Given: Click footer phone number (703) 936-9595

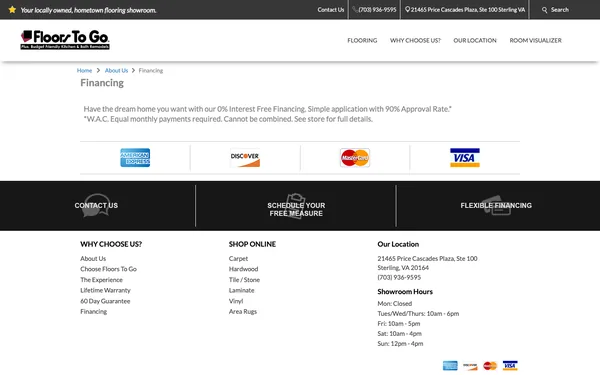Looking at the screenshot, I should tap(399, 277).
